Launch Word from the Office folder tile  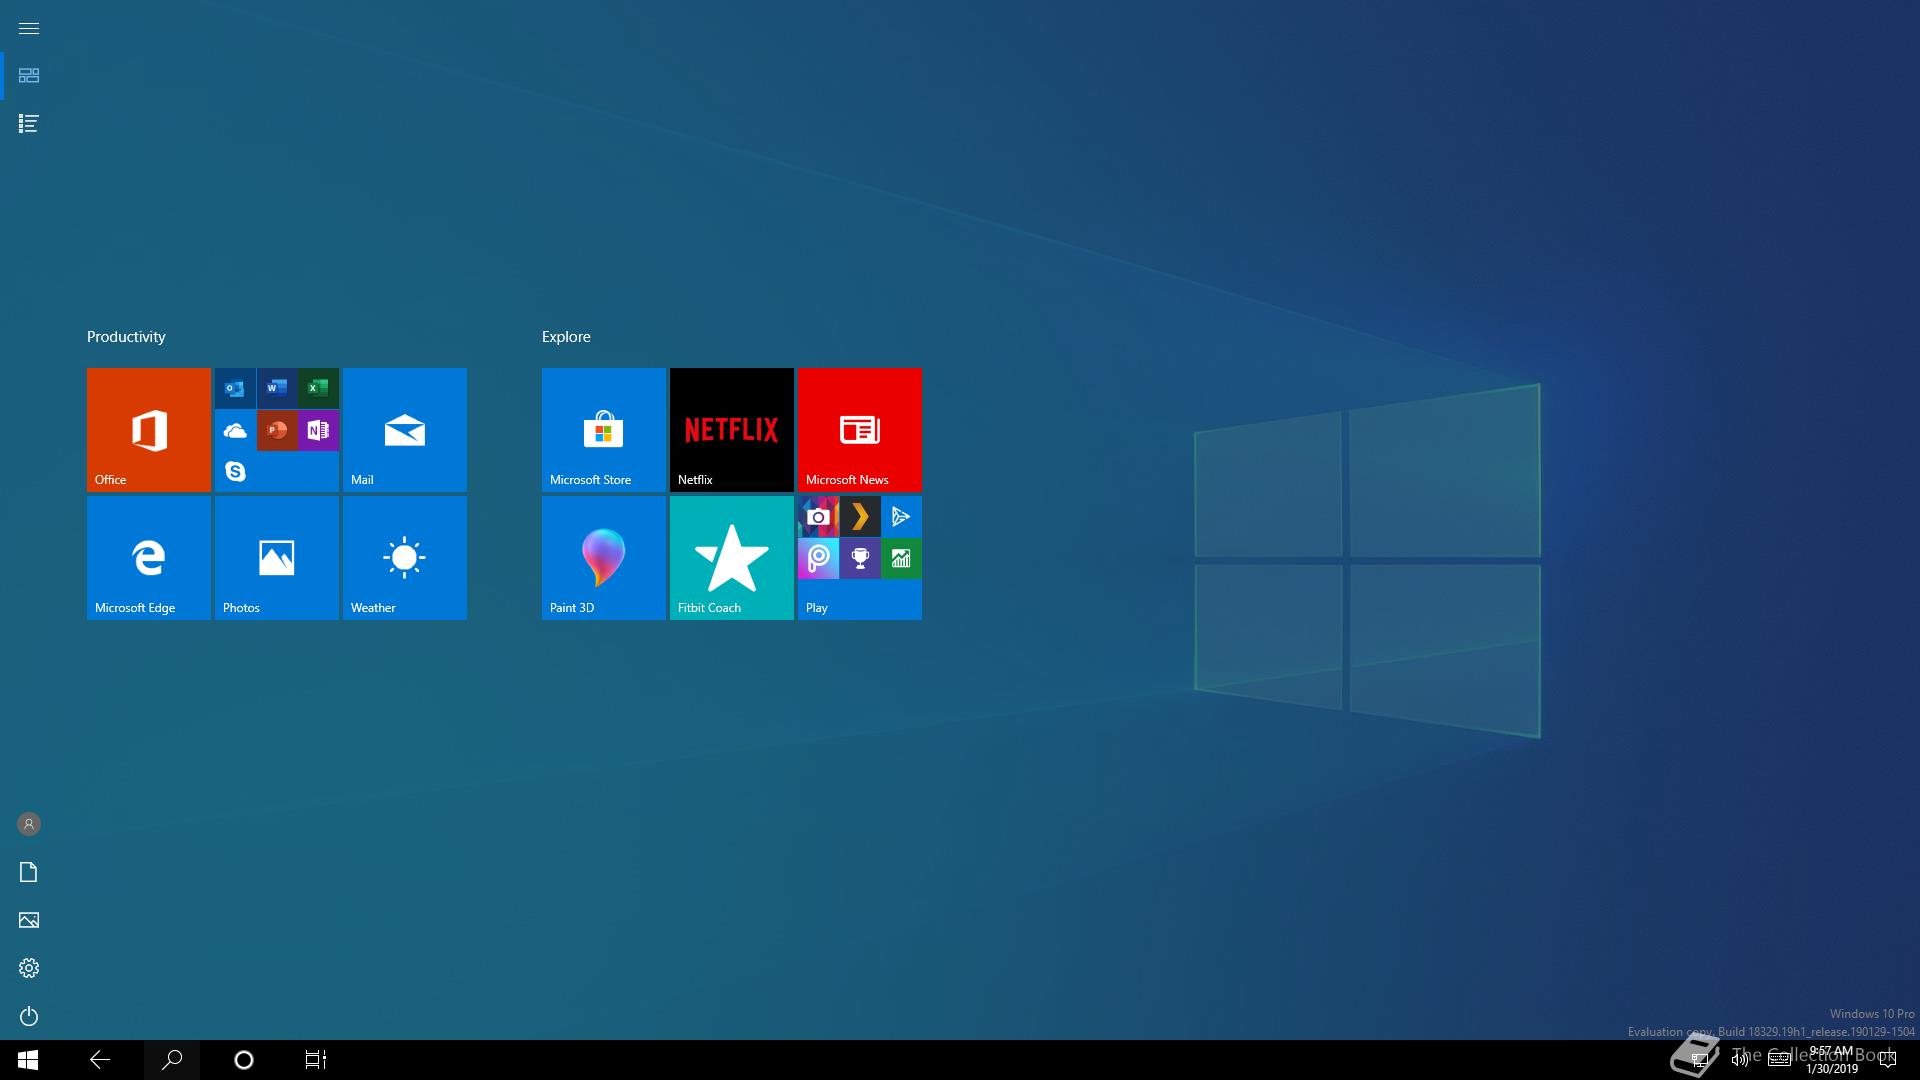(277, 388)
